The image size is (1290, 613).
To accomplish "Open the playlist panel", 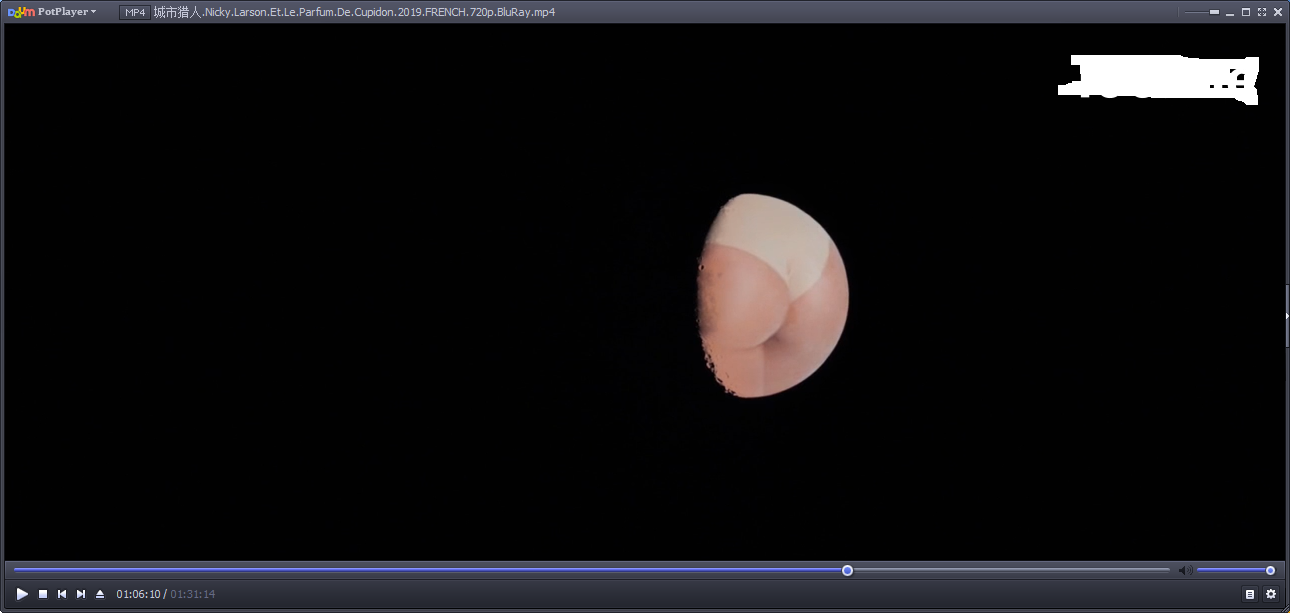I will click(x=1250, y=594).
